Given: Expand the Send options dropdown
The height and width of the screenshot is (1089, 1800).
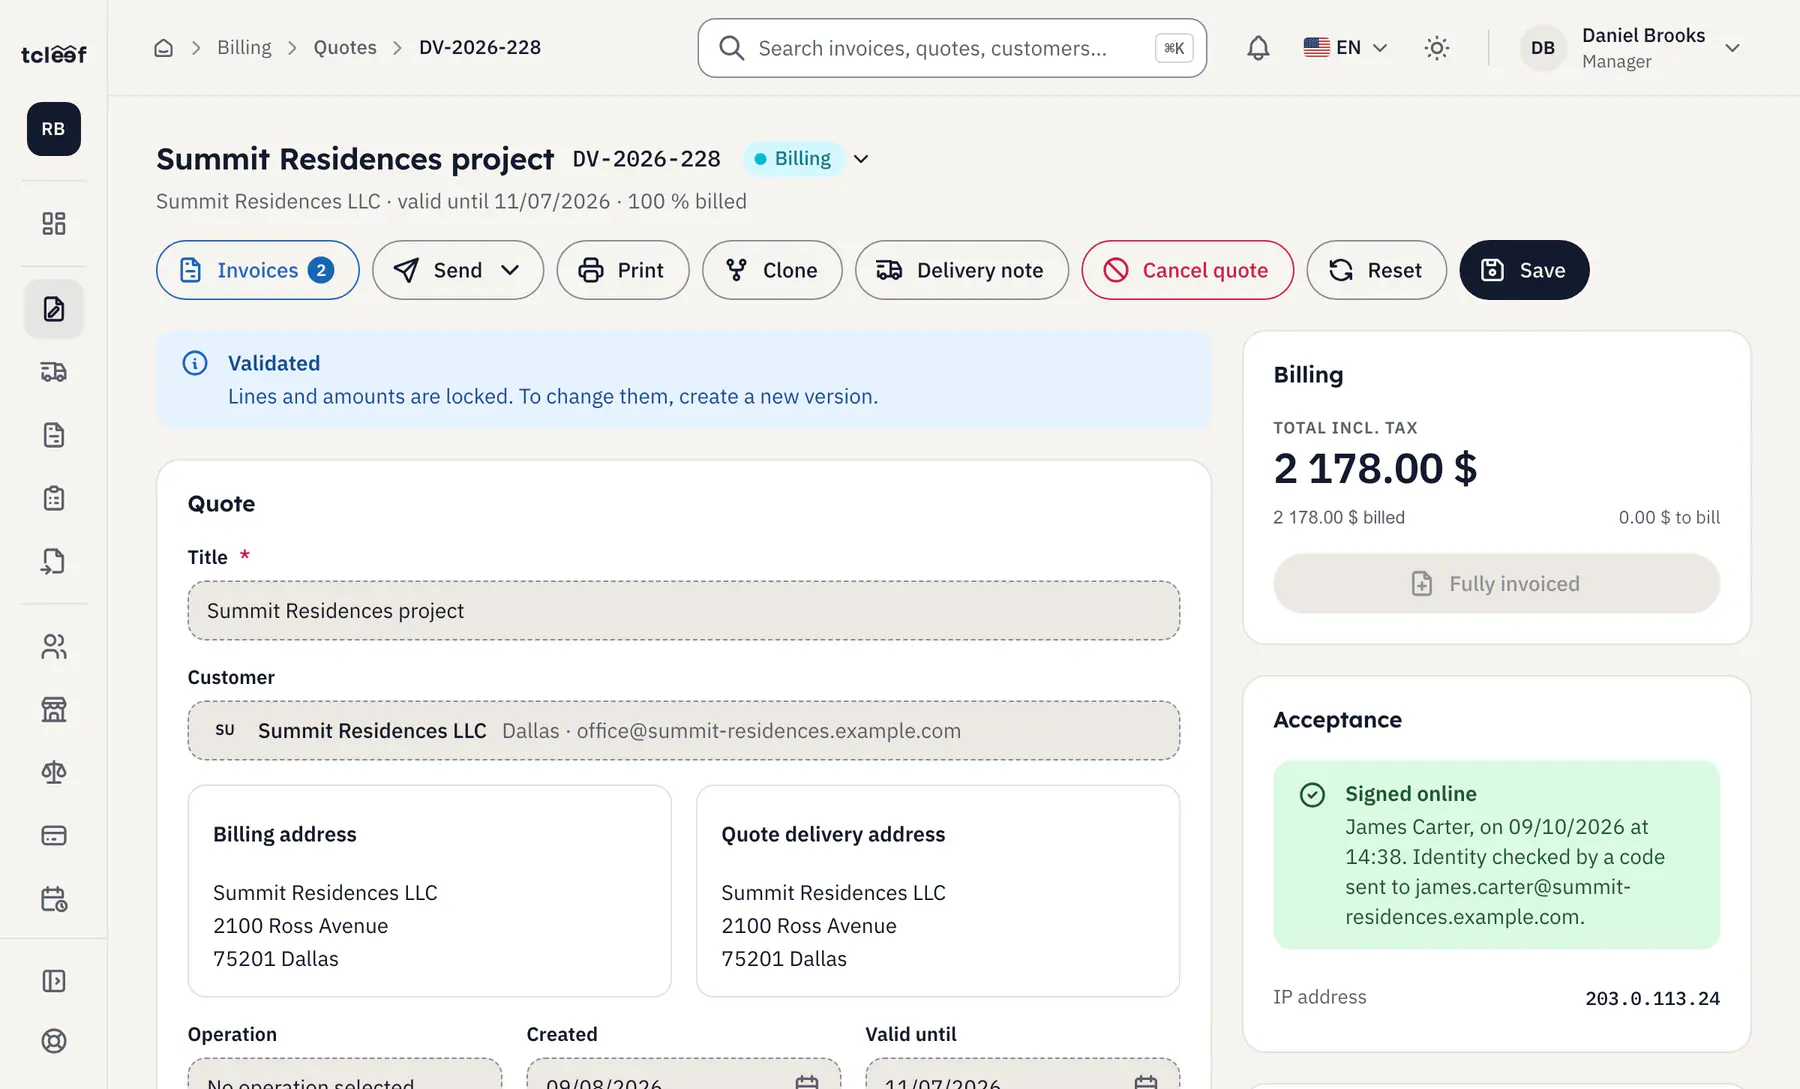Looking at the screenshot, I should (510, 270).
